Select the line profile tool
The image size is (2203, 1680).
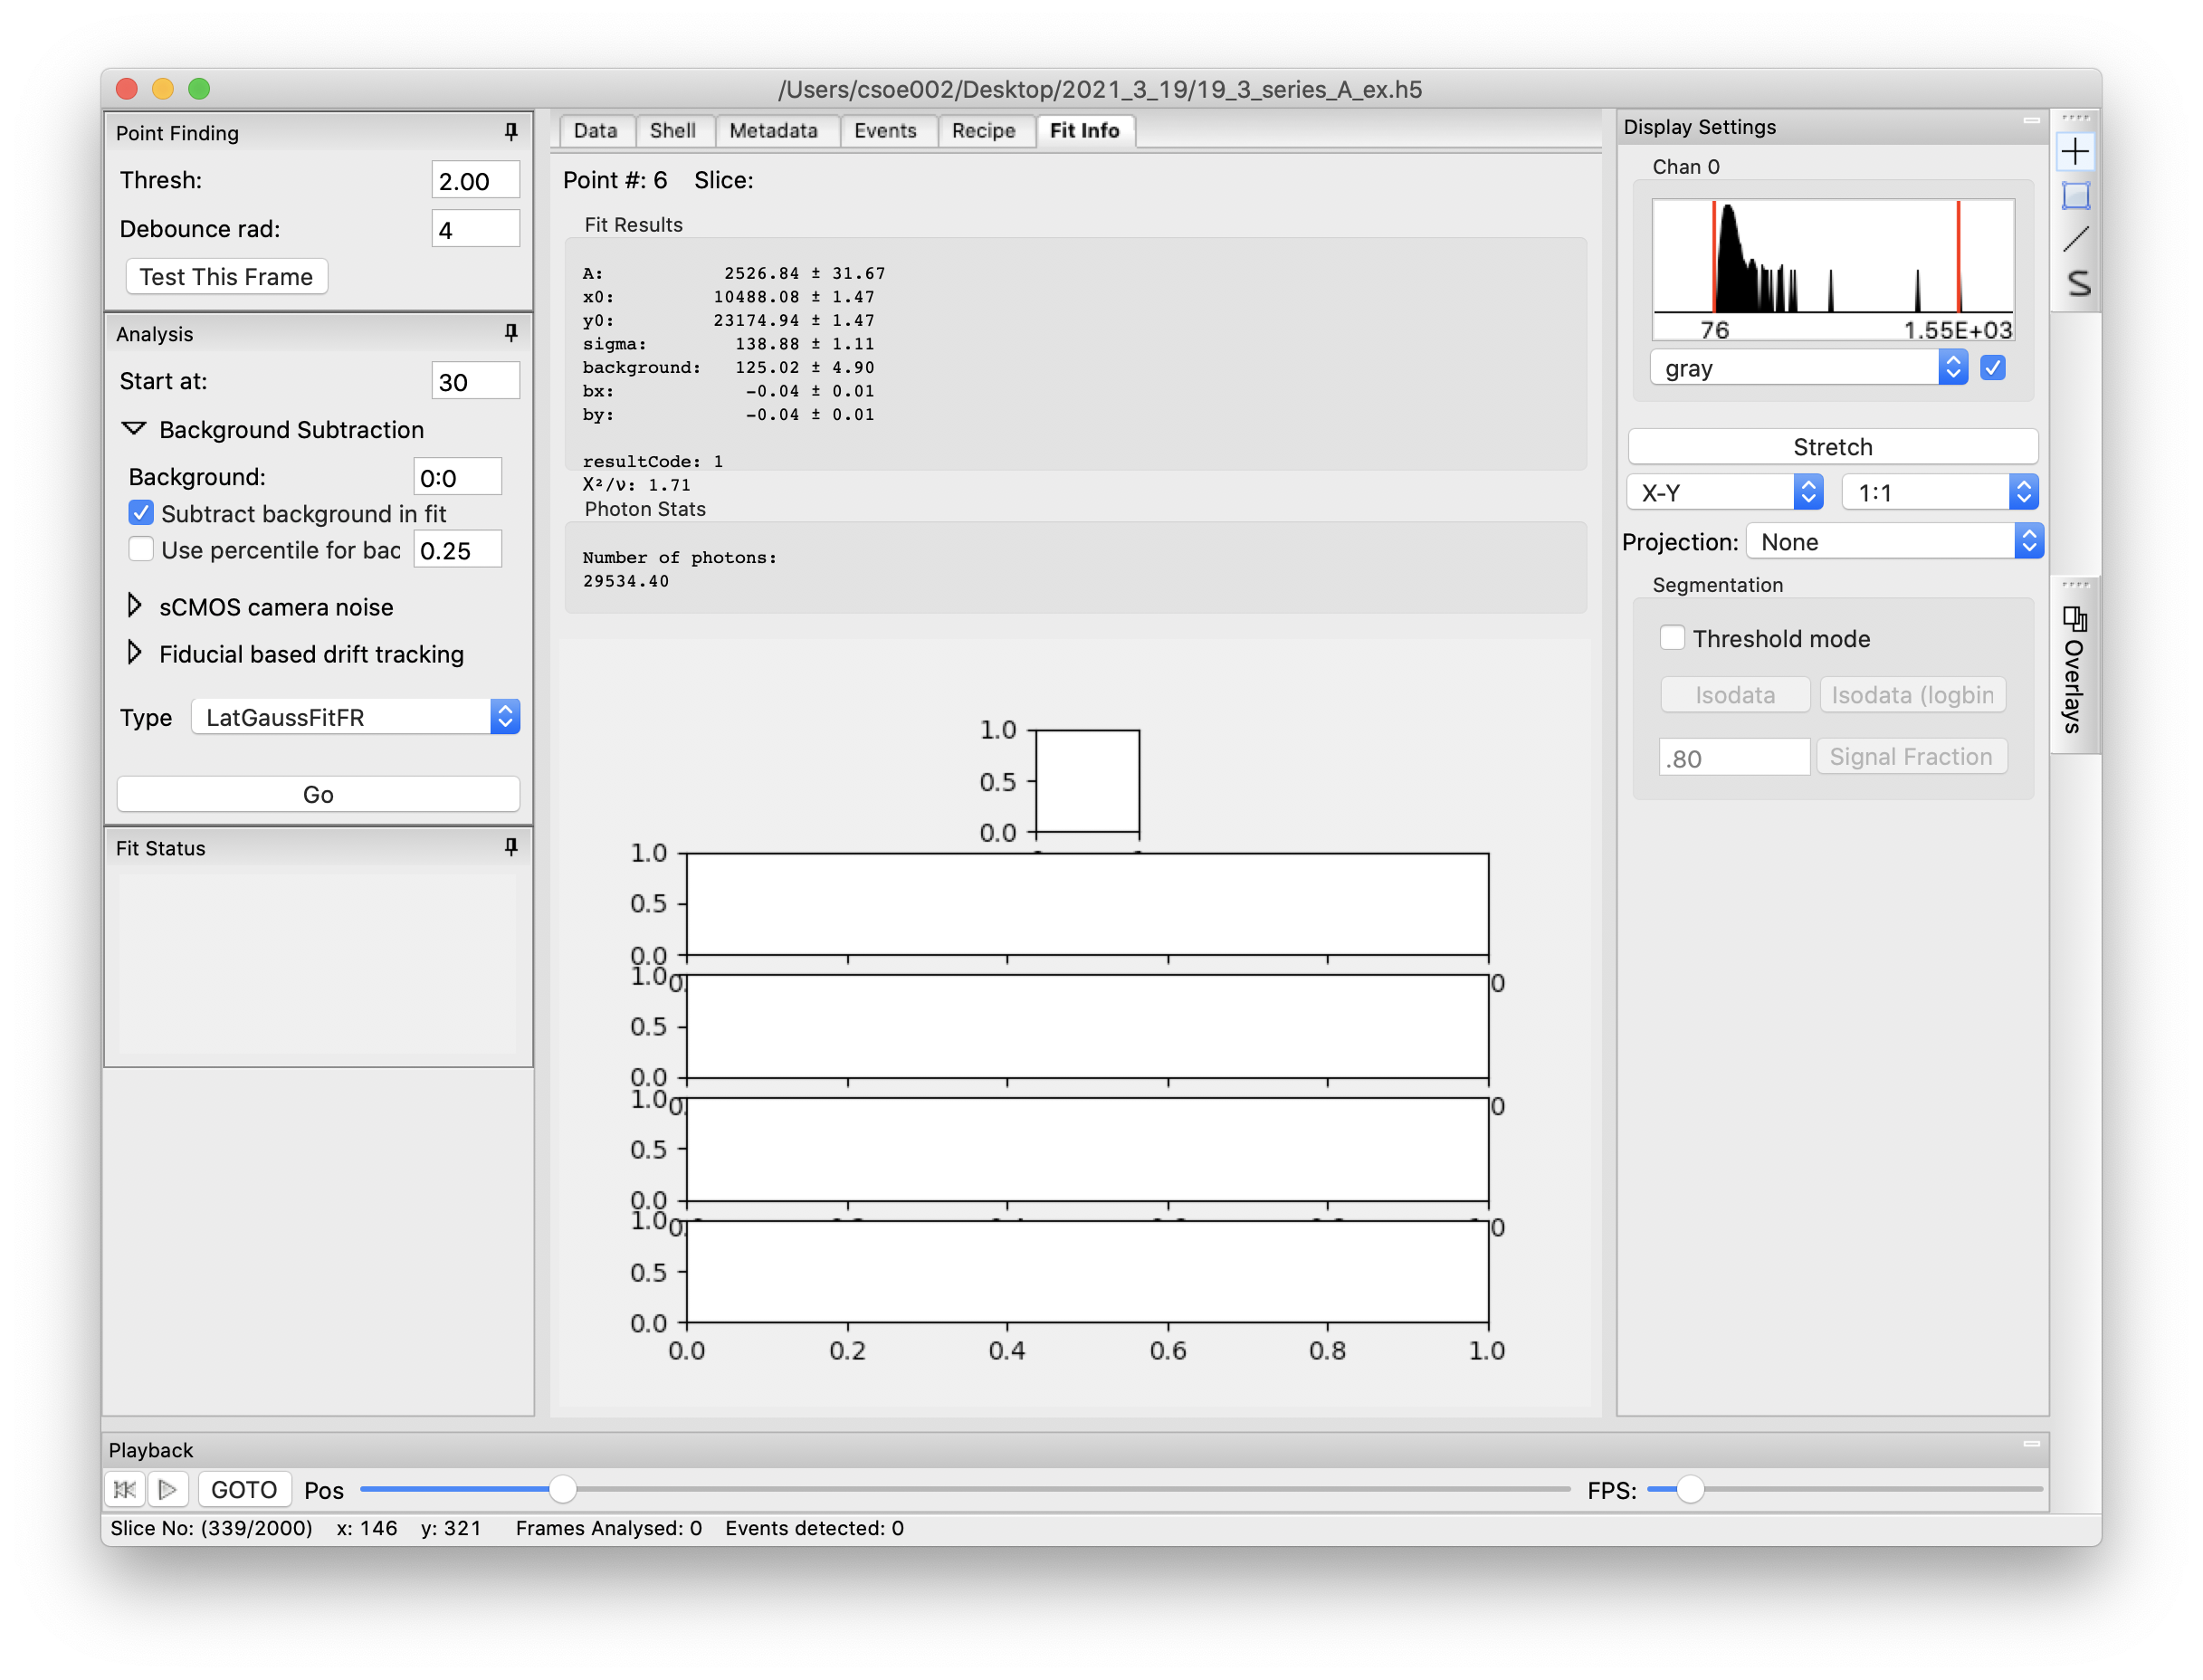coord(2077,240)
